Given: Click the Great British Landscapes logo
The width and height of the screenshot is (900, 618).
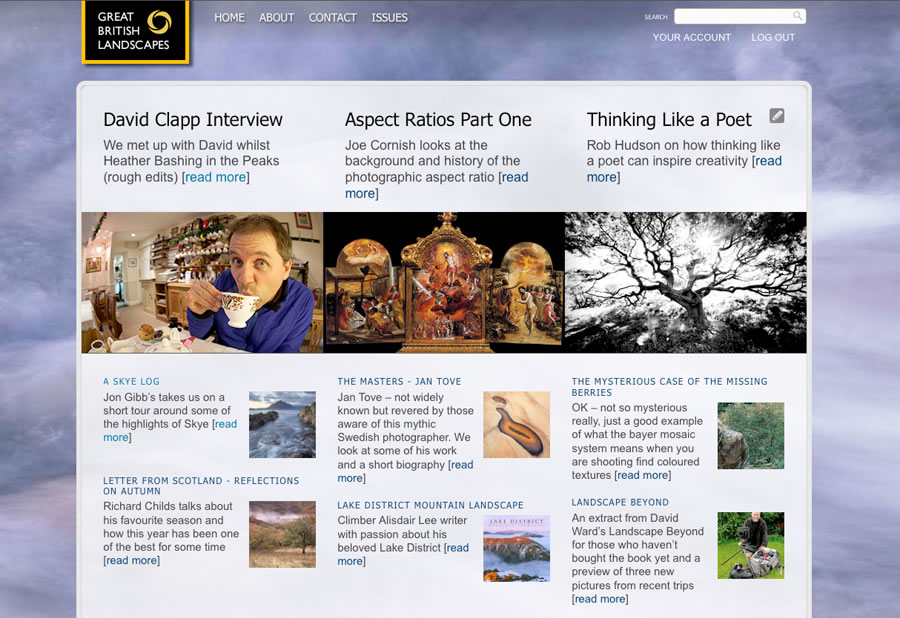Looking at the screenshot, I should pyautogui.click(x=135, y=32).
